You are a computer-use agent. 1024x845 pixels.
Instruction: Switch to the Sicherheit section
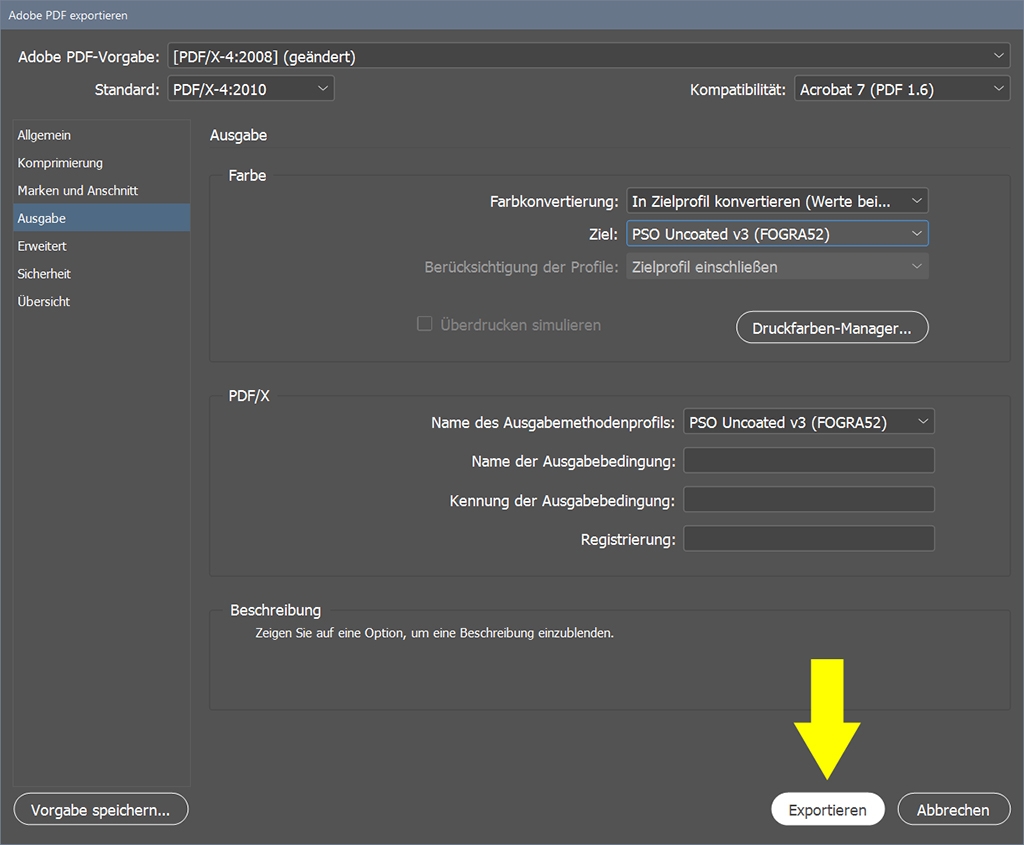(x=44, y=274)
